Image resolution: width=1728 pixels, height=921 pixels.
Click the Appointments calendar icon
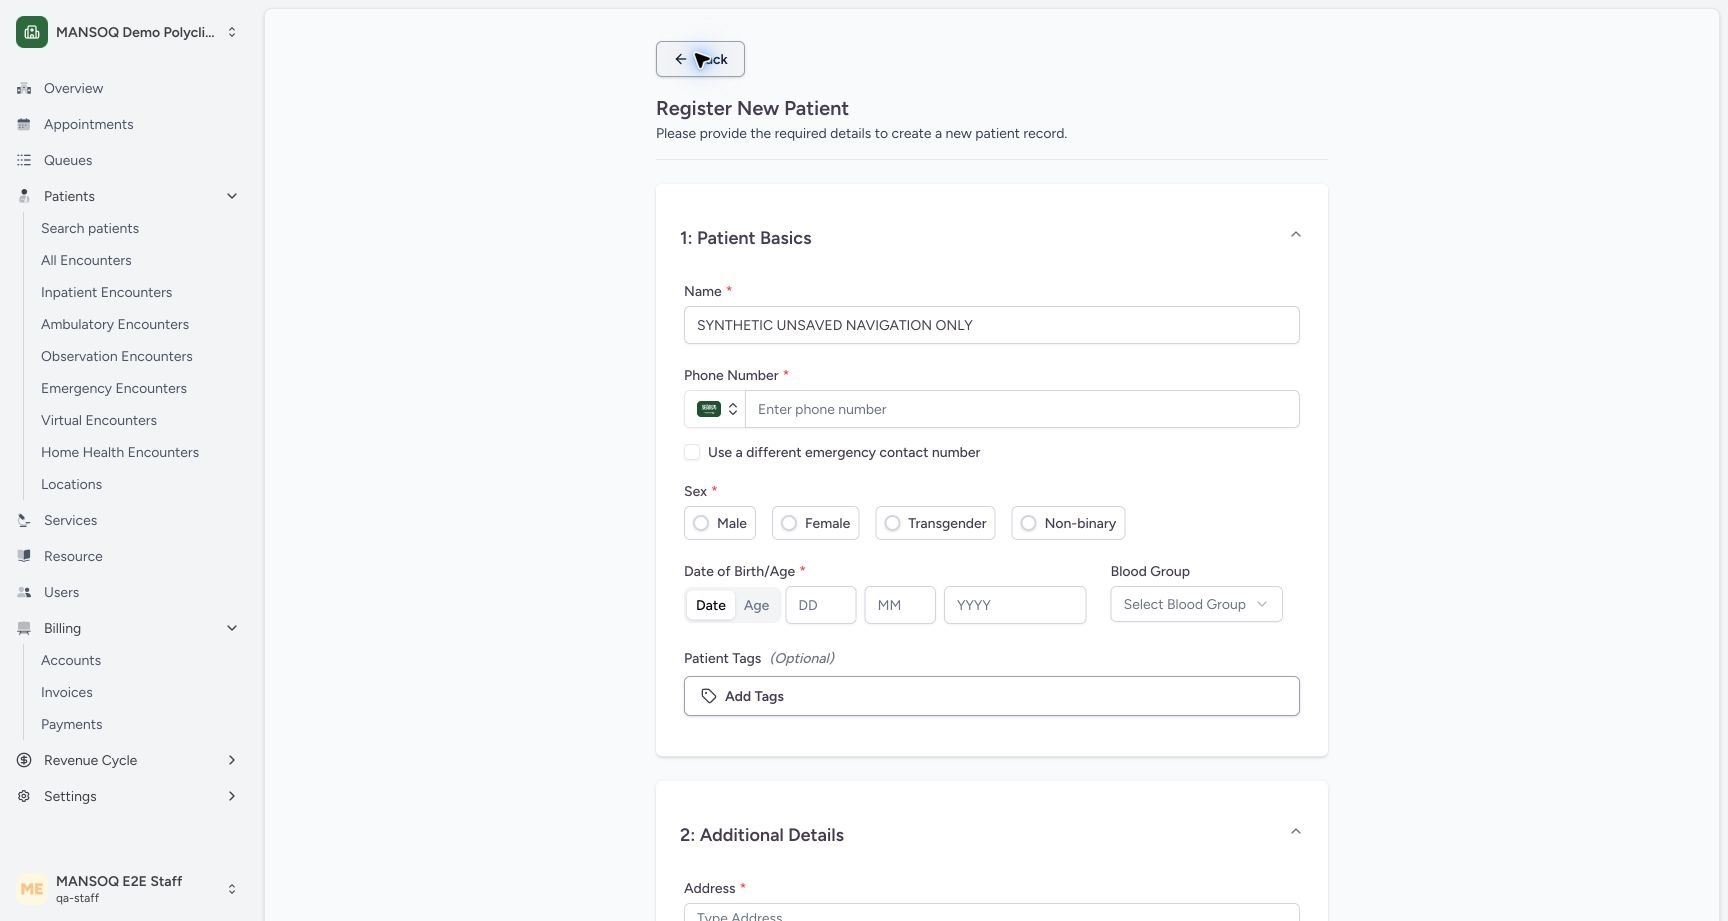click(24, 124)
